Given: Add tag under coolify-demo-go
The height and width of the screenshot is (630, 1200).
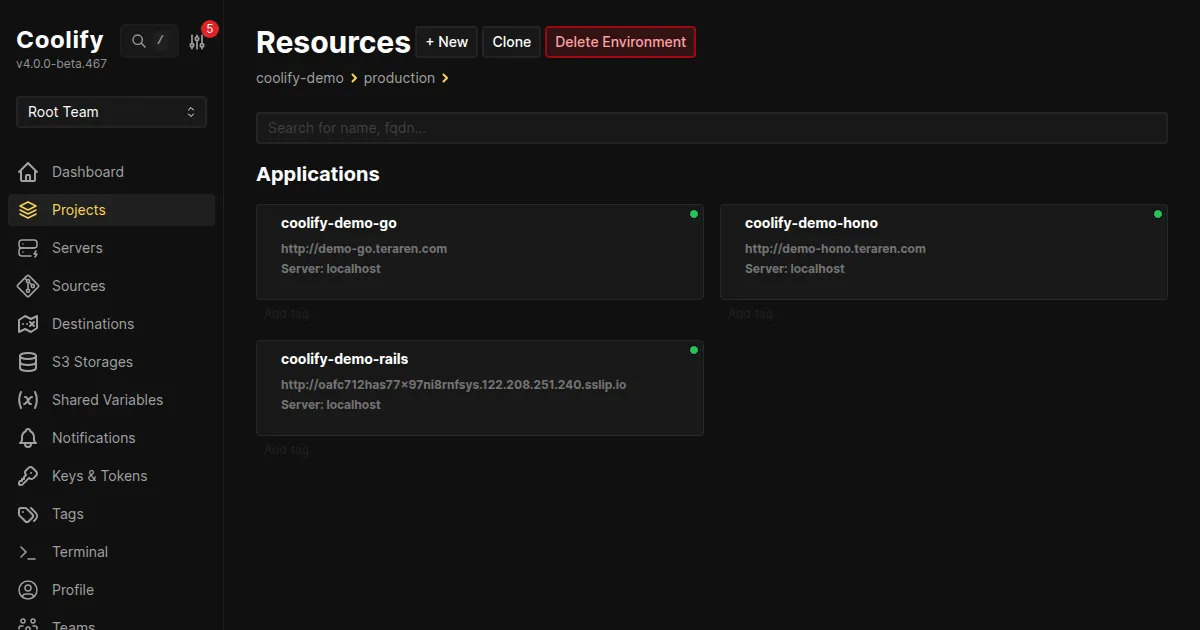Looking at the screenshot, I should pyautogui.click(x=286, y=314).
